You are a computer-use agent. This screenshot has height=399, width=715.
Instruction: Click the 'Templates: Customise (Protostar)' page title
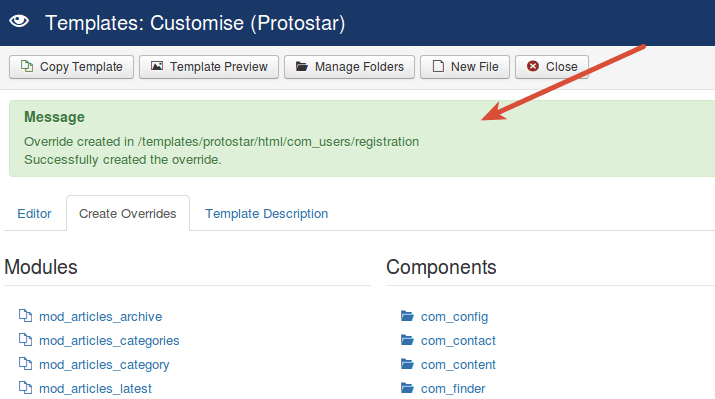pos(195,23)
